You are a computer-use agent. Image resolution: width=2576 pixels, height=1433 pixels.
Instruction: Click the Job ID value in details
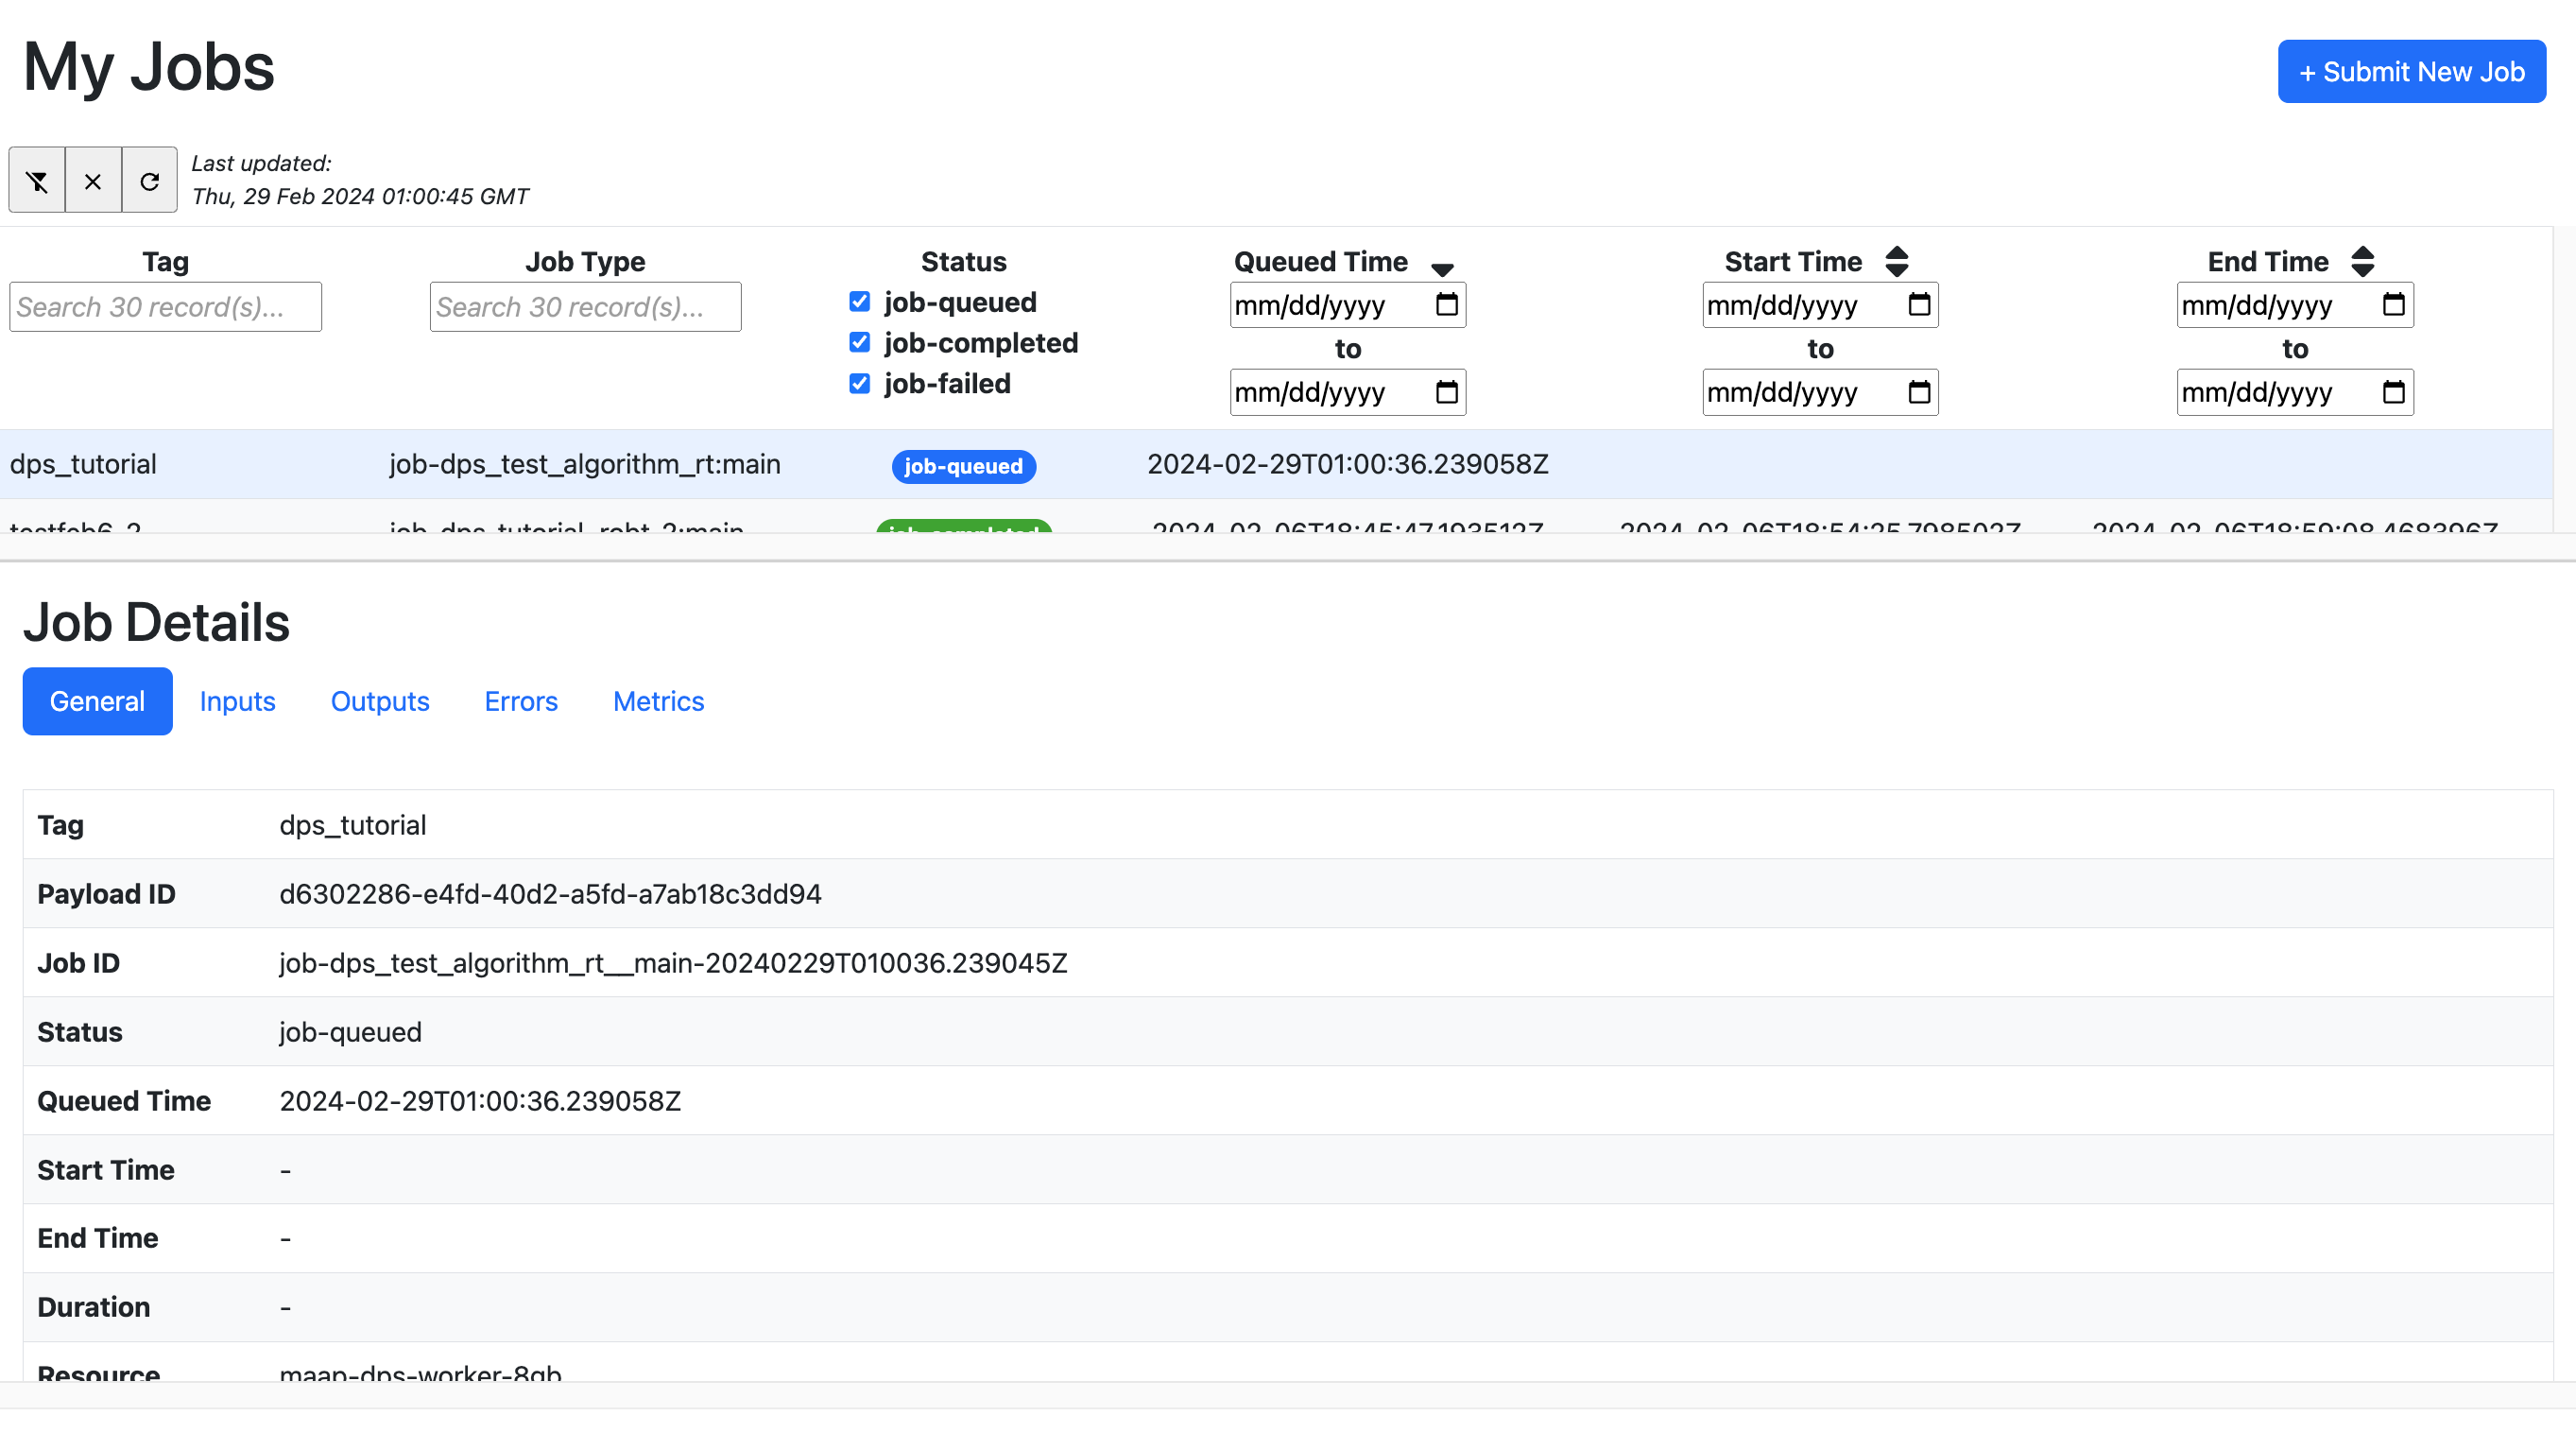[673, 962]
